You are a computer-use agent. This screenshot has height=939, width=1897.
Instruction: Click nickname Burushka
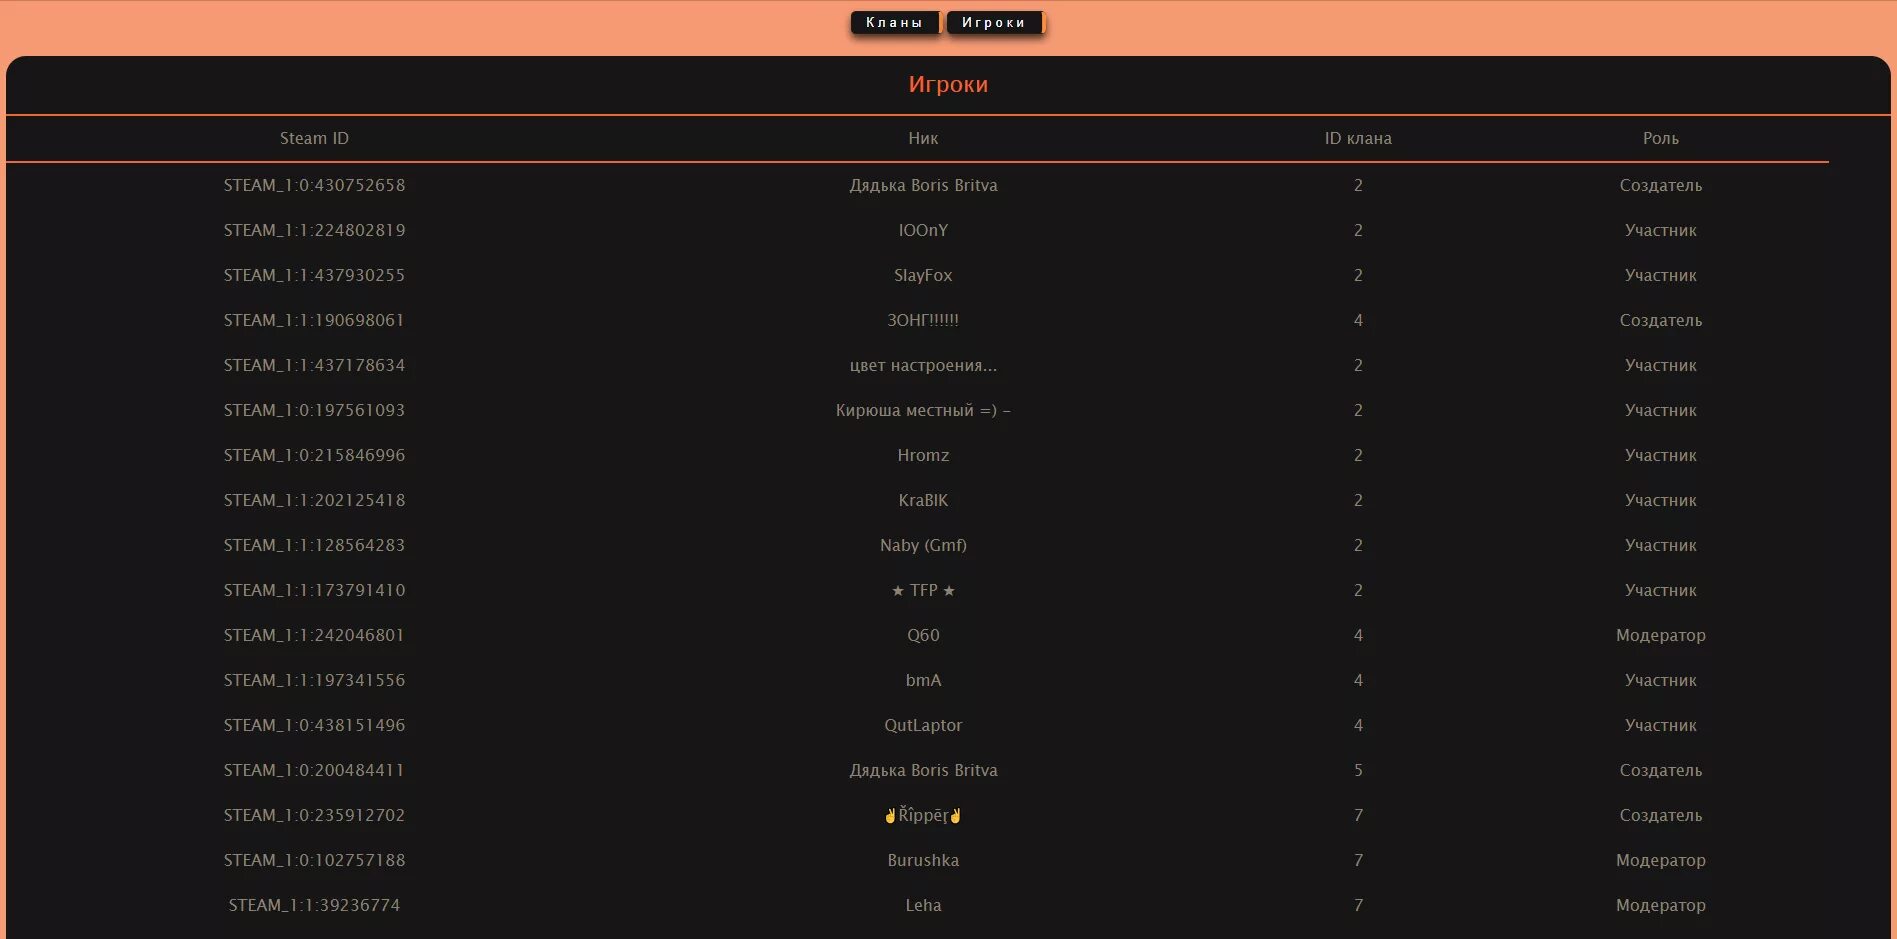point(923,860)
